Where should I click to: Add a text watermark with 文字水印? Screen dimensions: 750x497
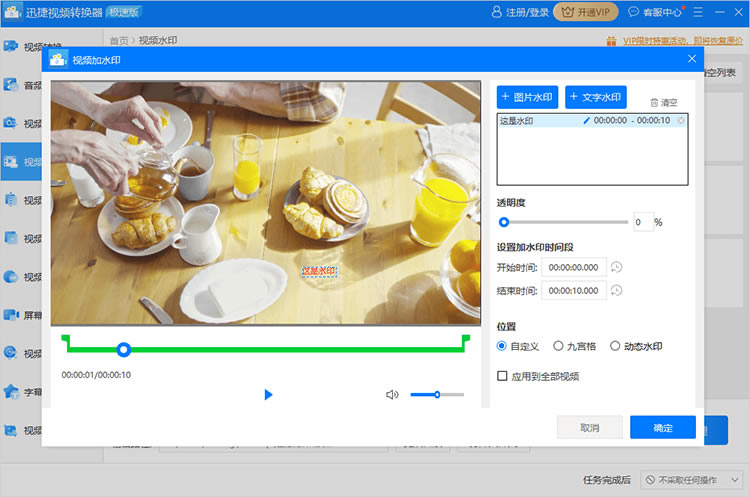[596, 97]
